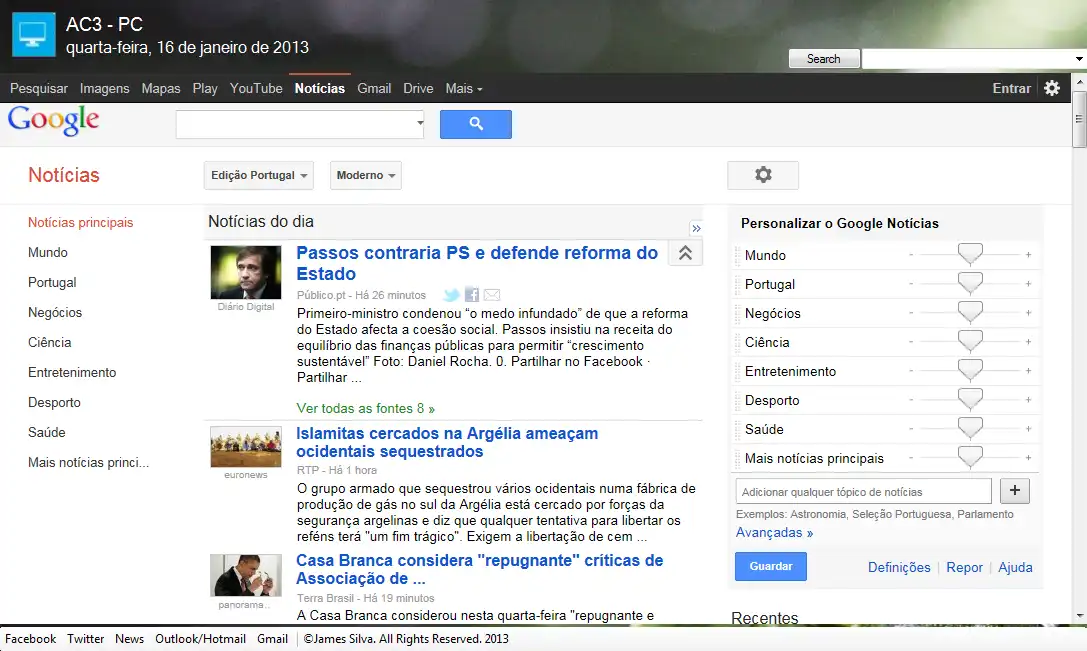Click the Passos Coelho story thumbnail

[246, 272]
